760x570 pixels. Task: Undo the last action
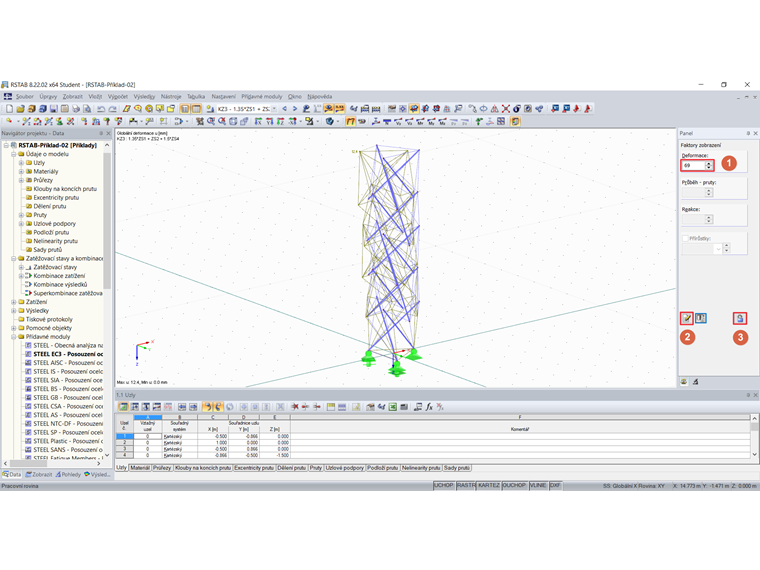click(101, 109)
